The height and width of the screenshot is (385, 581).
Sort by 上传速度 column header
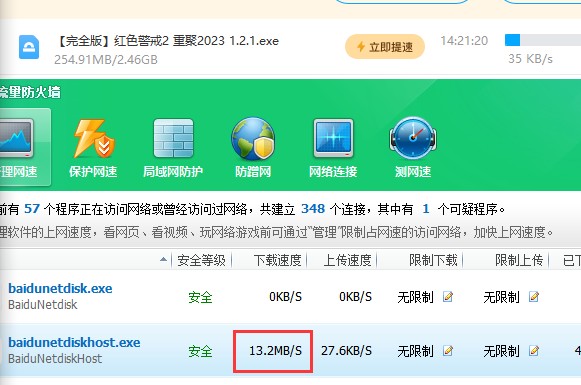pyautogui.click(x=347, y=260)
